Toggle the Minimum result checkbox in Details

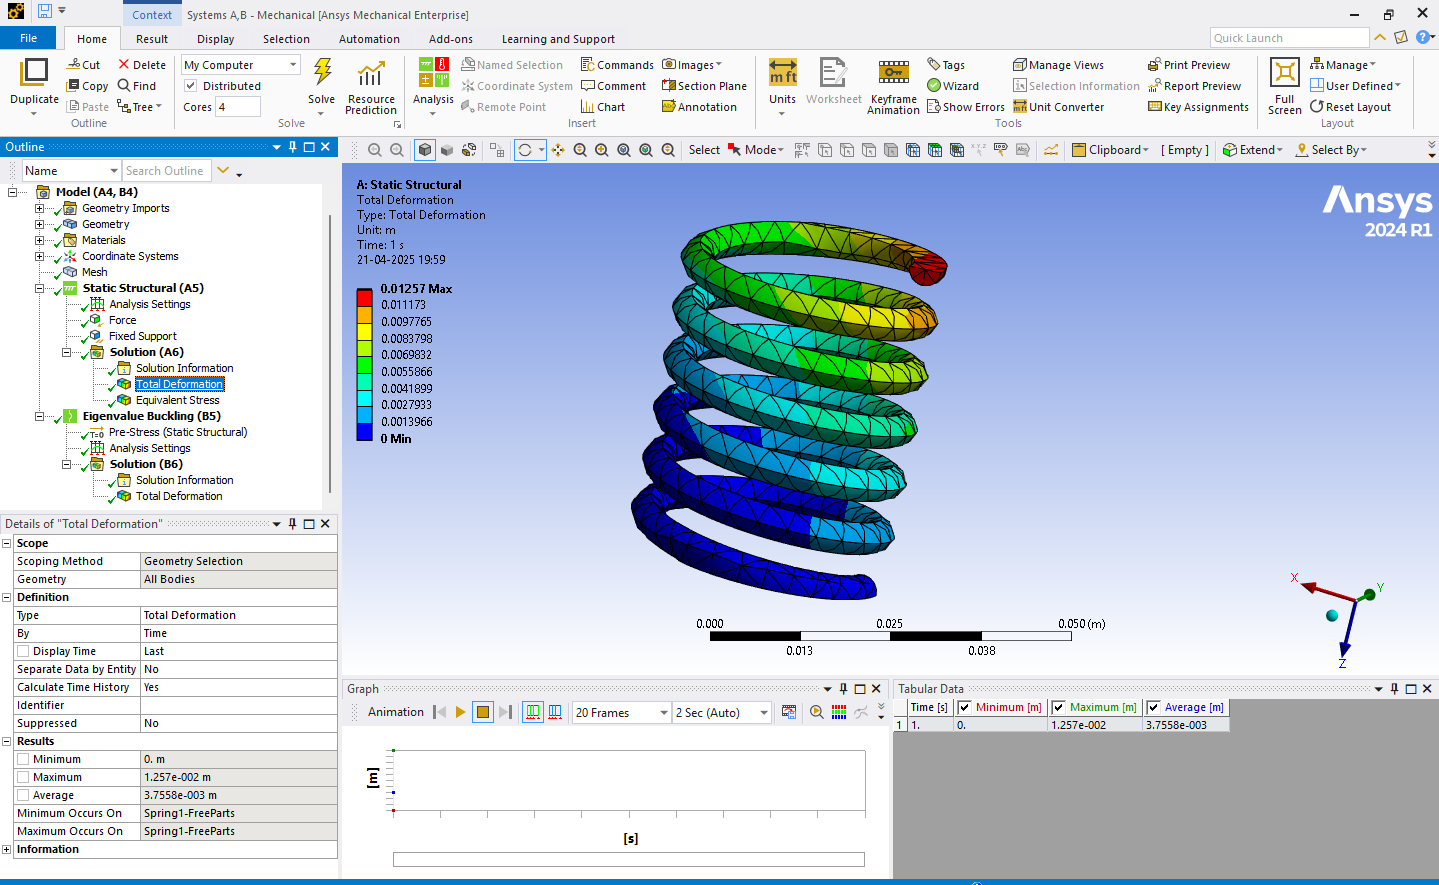[23, 759]
